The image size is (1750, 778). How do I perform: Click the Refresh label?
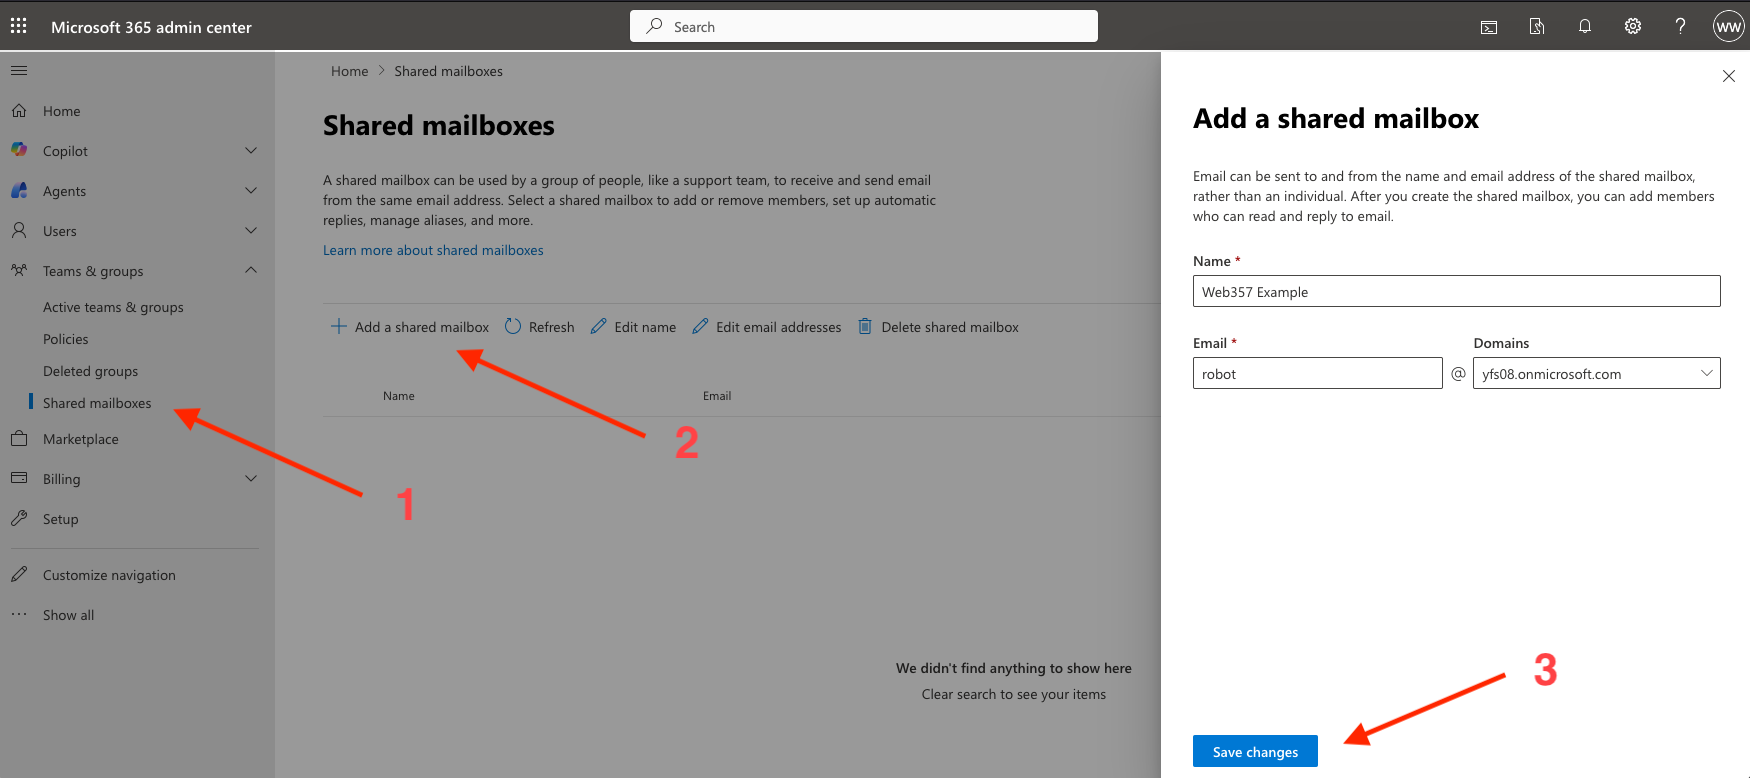pos(551,327)
